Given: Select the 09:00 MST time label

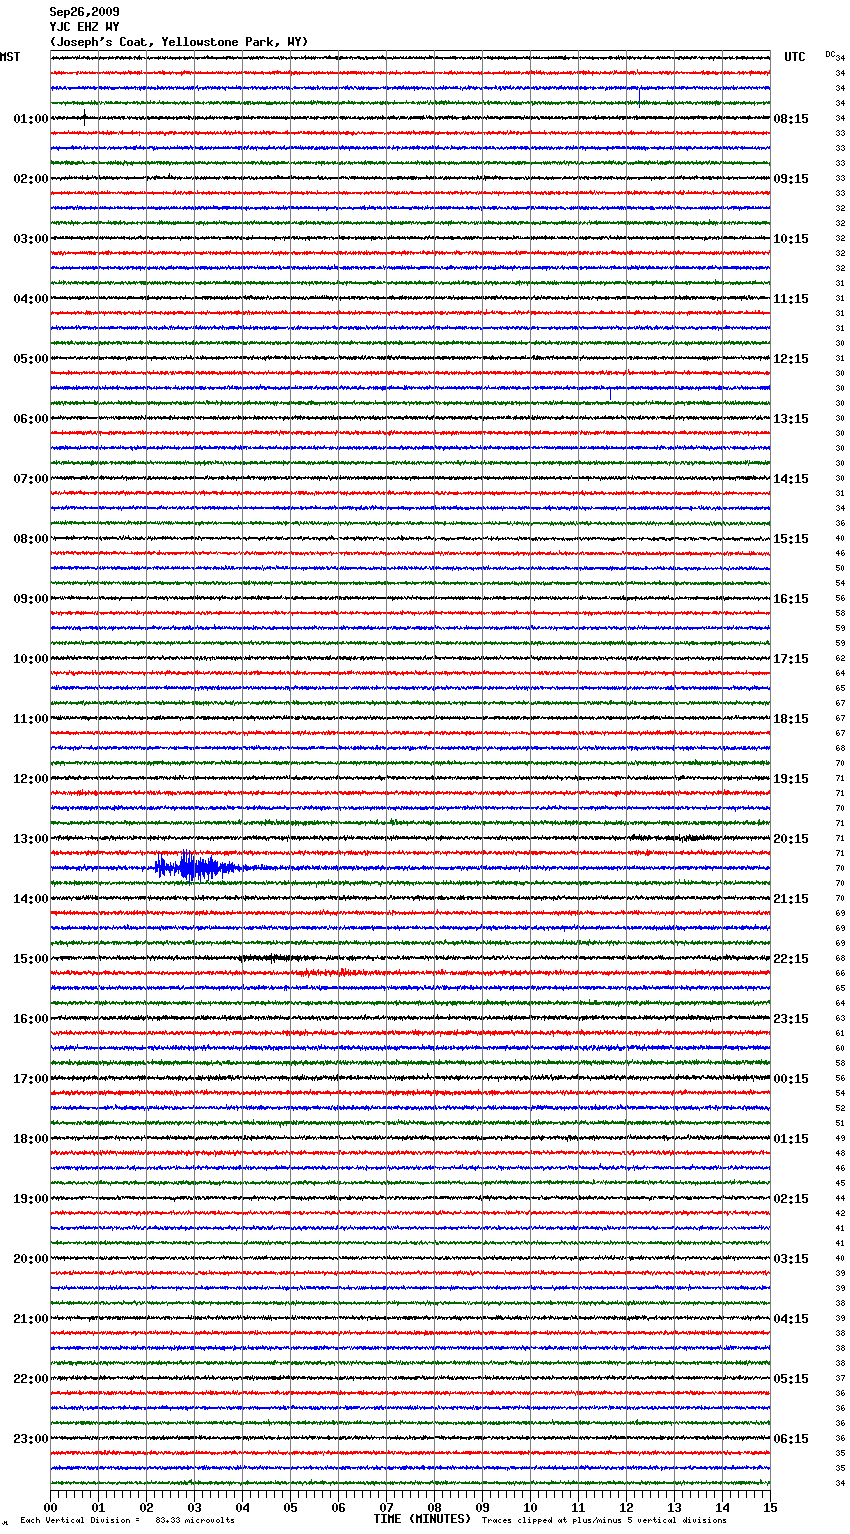Looking at the screenshot, I should [x=31, y=599].
